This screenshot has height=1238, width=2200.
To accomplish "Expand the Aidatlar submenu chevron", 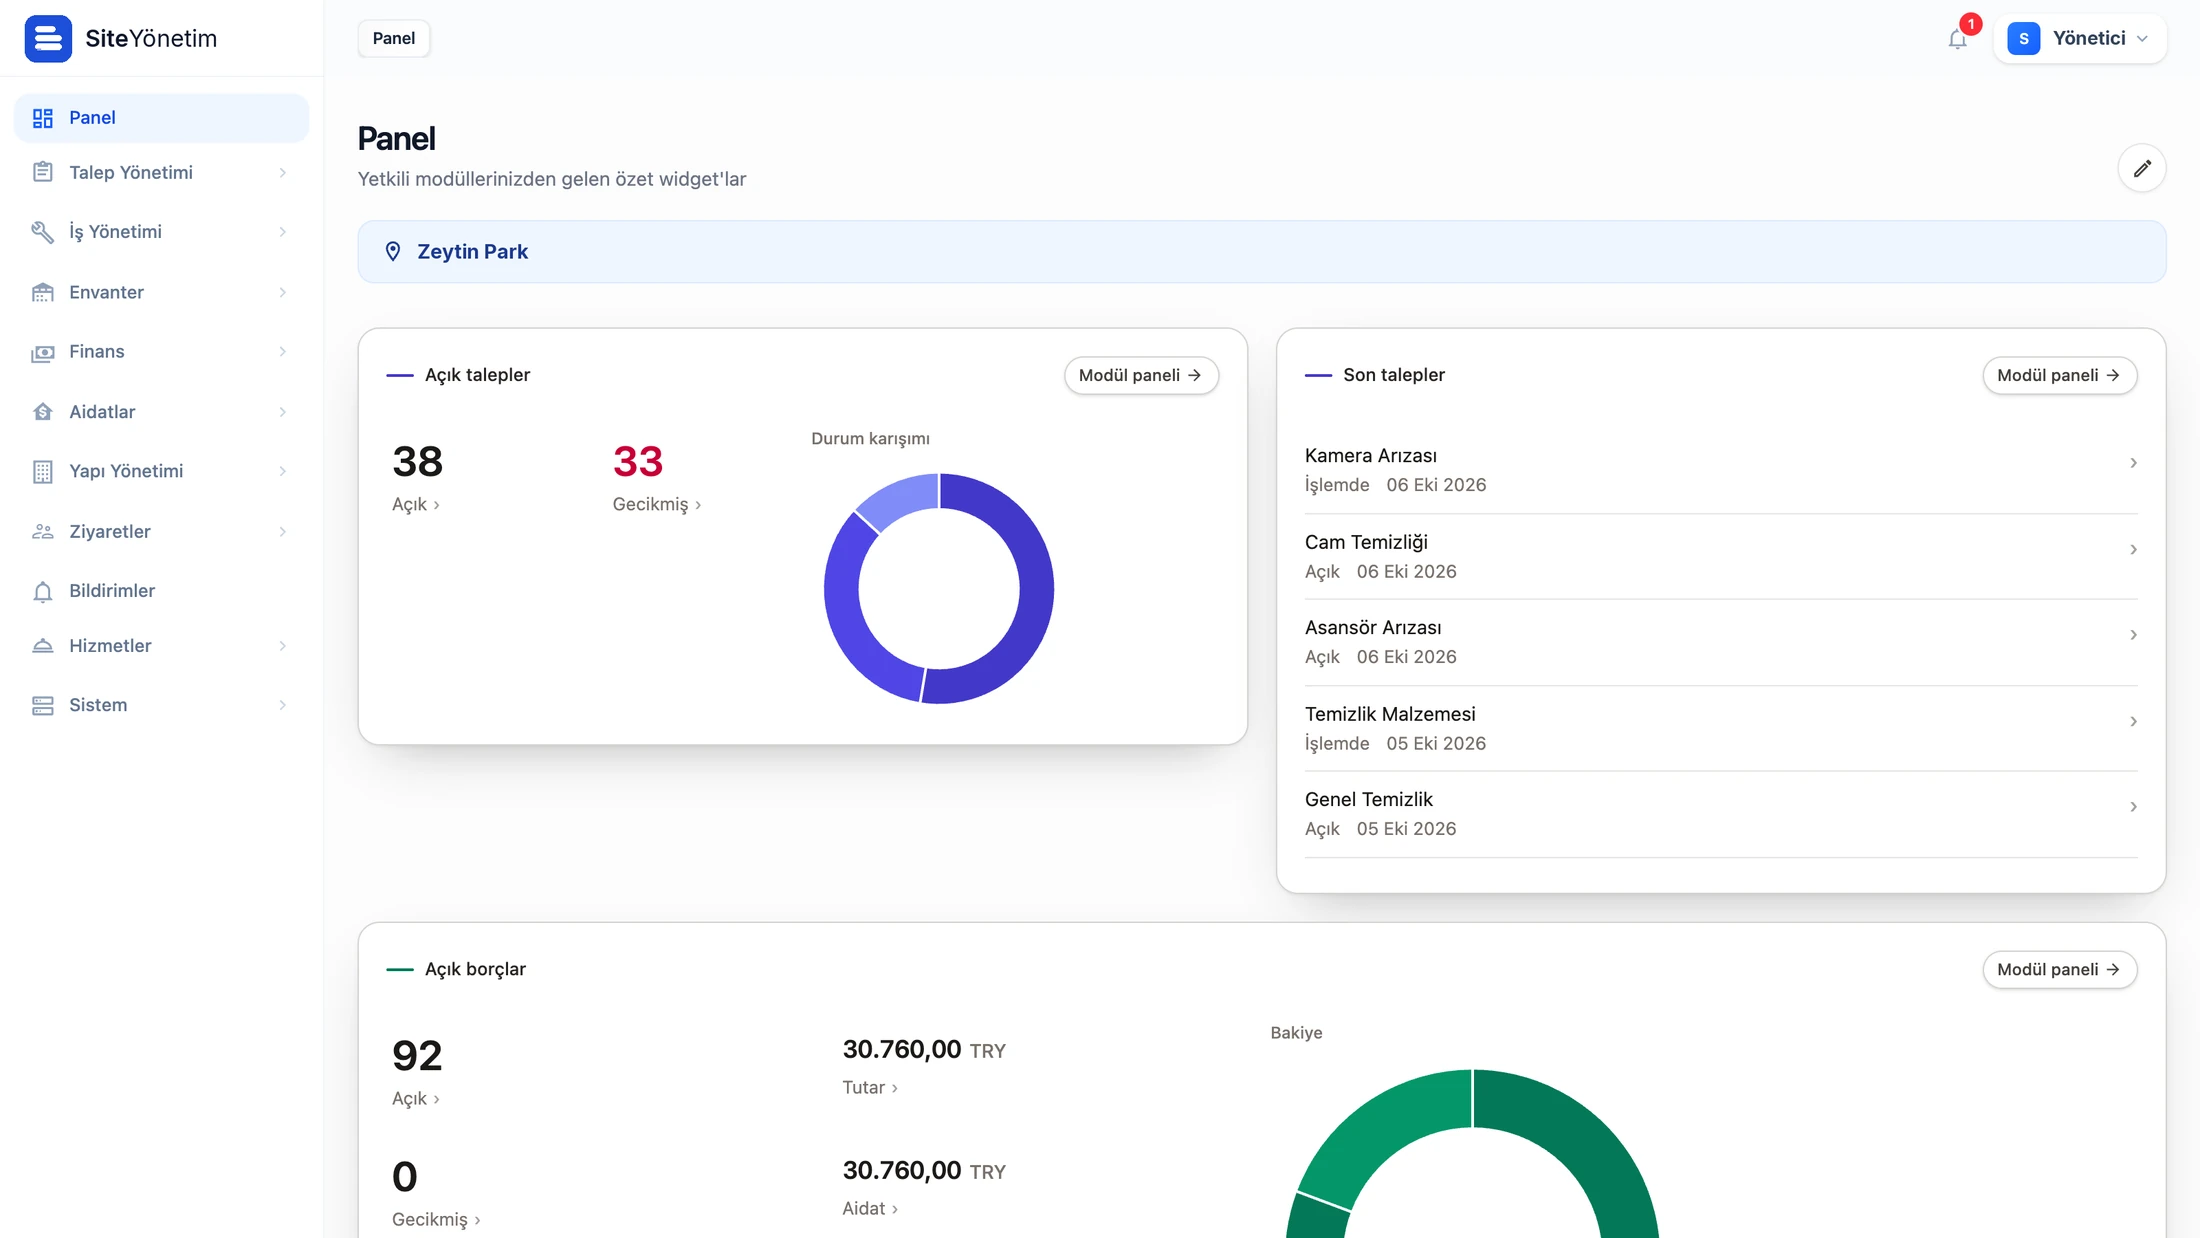I will tap(283, 412).
